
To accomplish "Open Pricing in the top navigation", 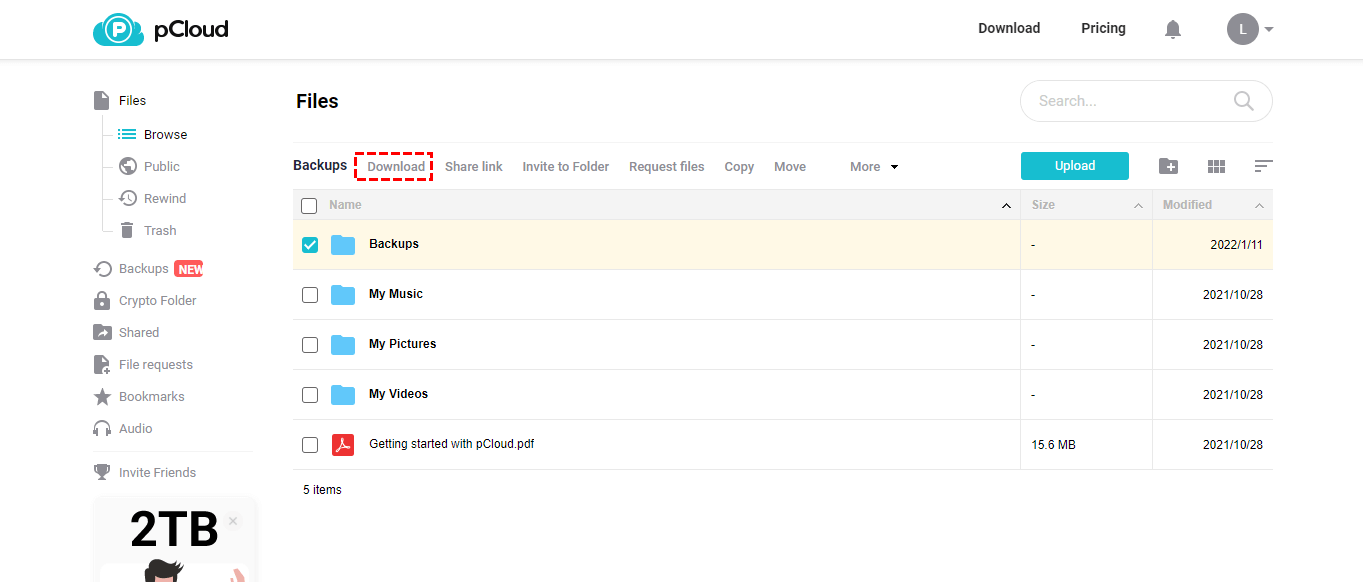I will (1103, 28).
